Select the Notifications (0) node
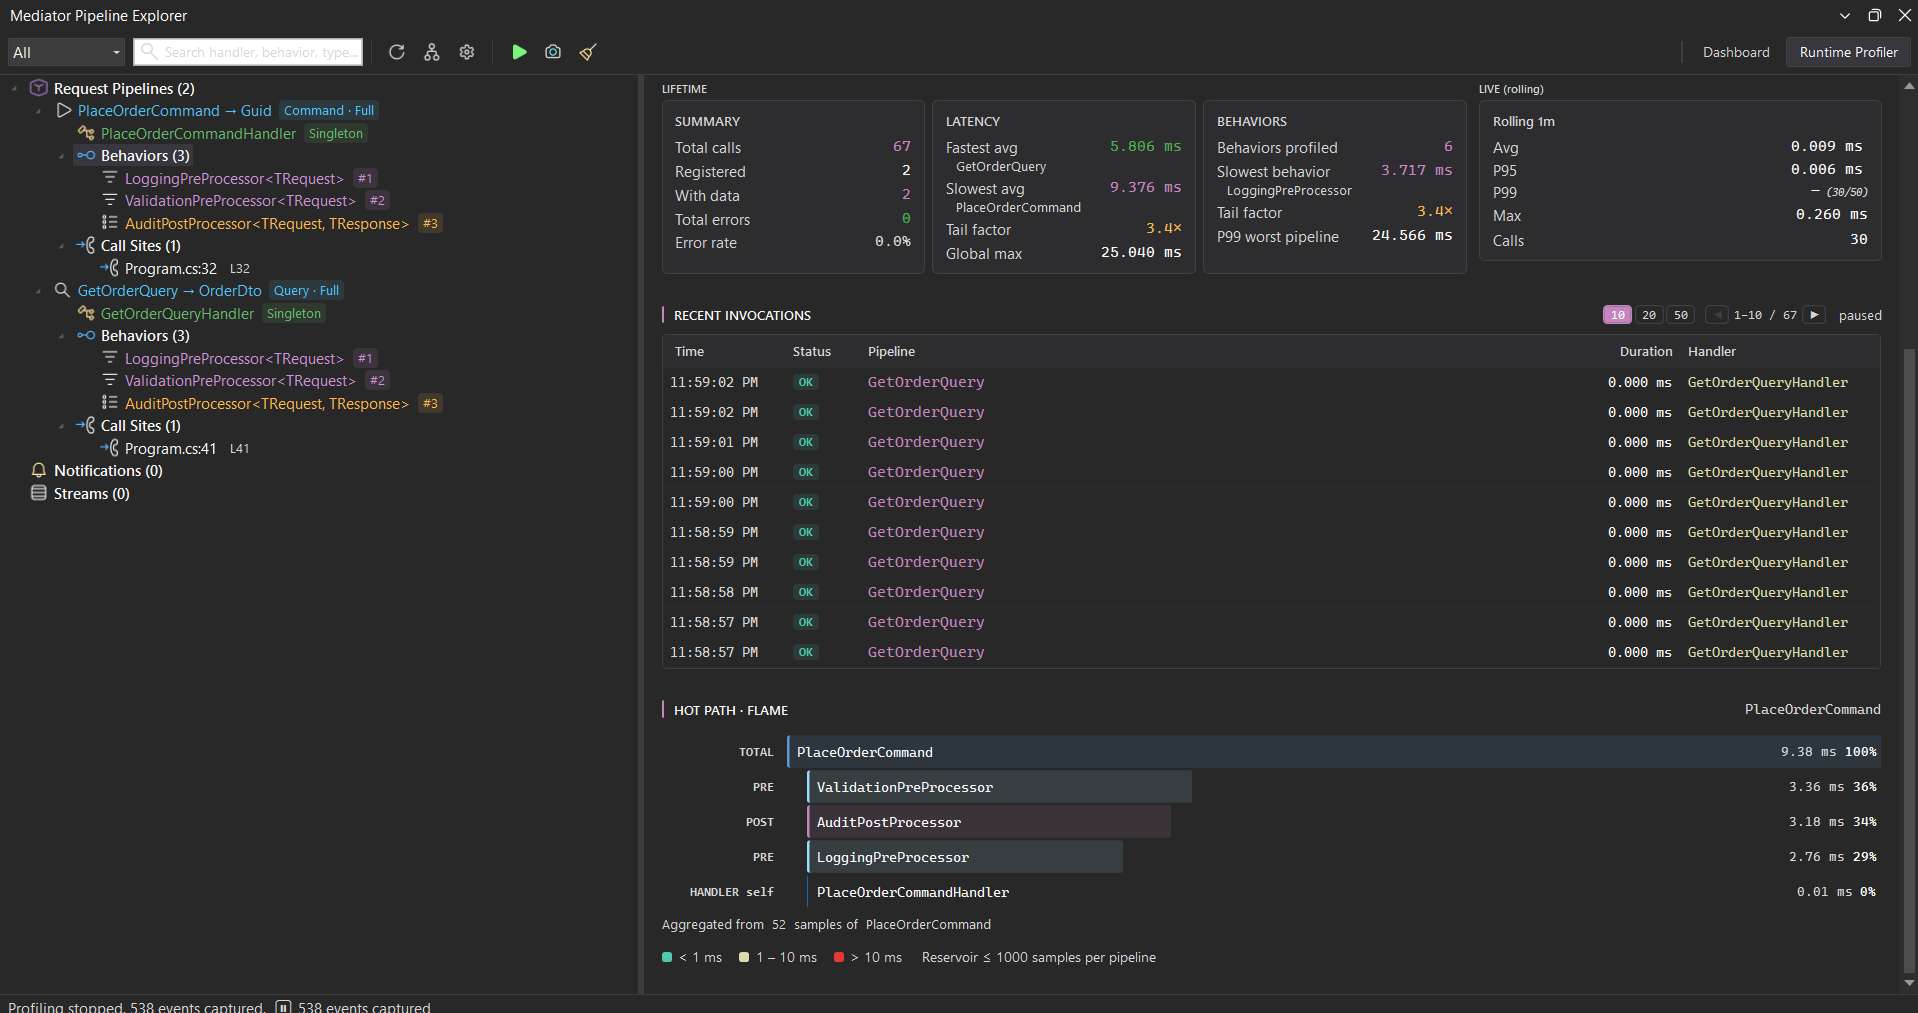1918x1013 pixels. (108, 471)
